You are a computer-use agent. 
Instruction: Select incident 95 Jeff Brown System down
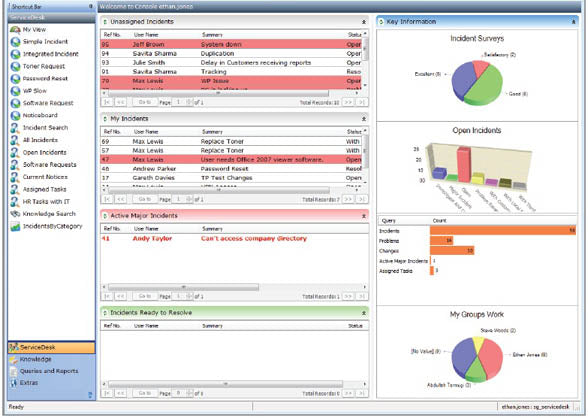[231, 44]
